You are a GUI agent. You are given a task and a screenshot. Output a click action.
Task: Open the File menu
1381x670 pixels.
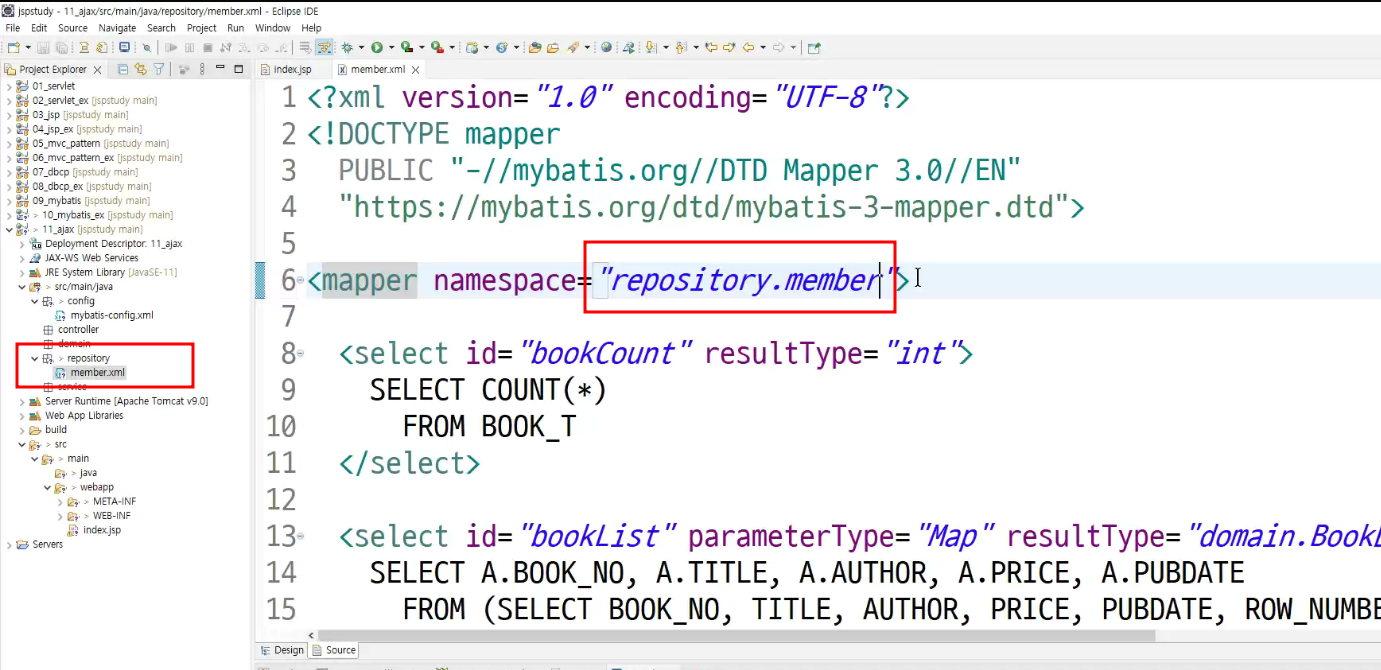pyautogui.click(x=13, y=28)
